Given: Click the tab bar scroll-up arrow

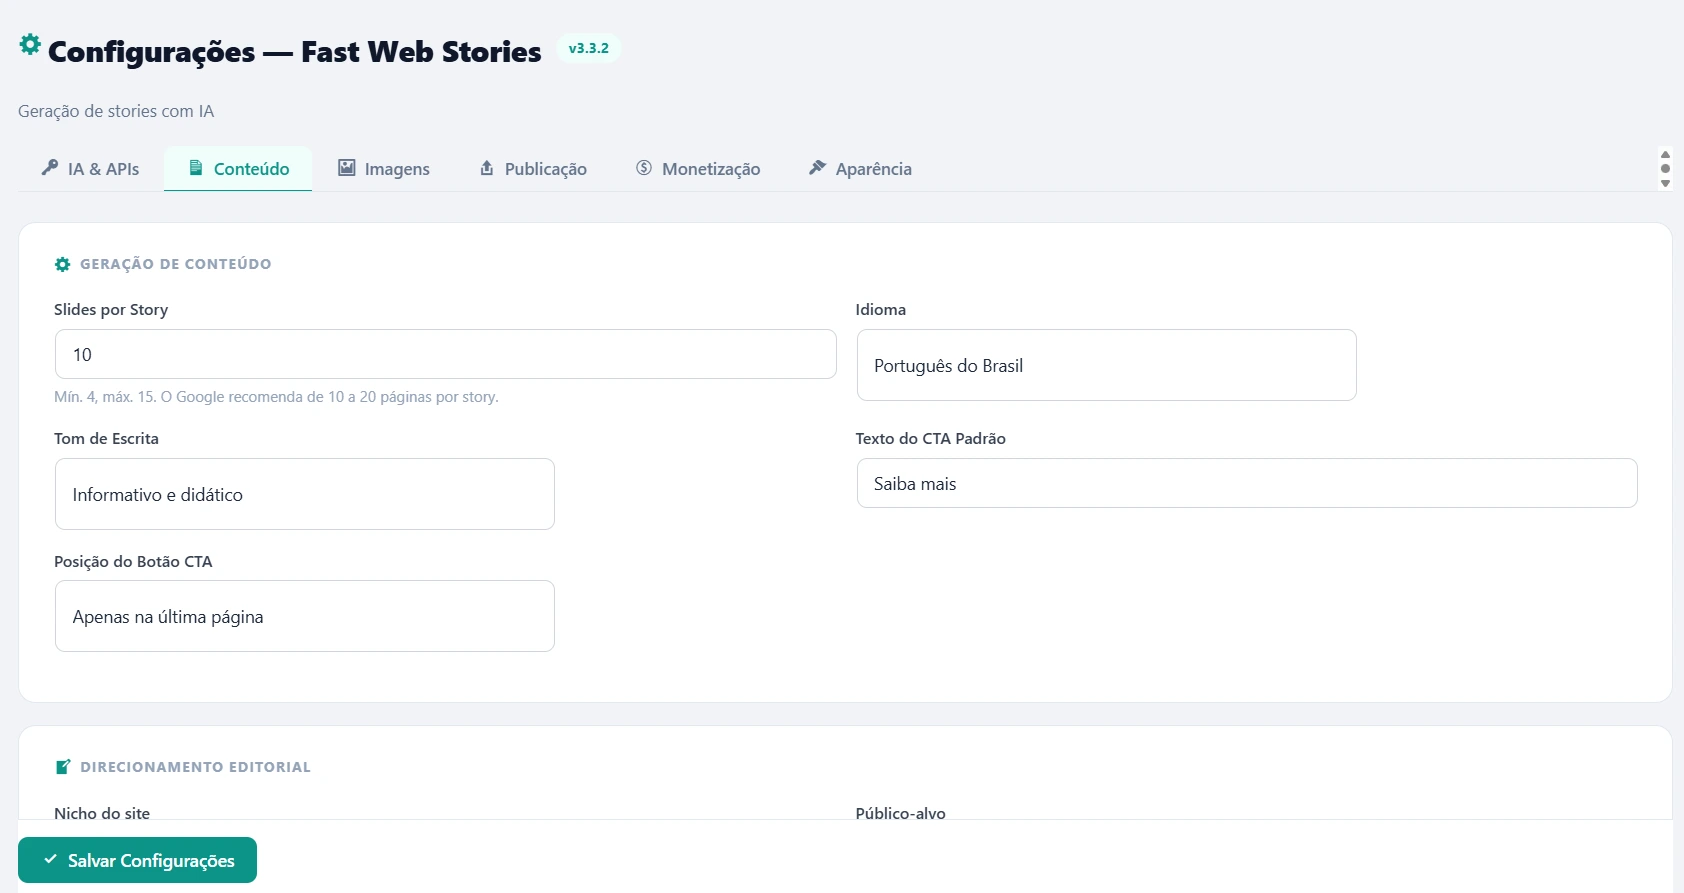Looking at the screenshot, I should pyautogui.click(x=1665, y=154).
